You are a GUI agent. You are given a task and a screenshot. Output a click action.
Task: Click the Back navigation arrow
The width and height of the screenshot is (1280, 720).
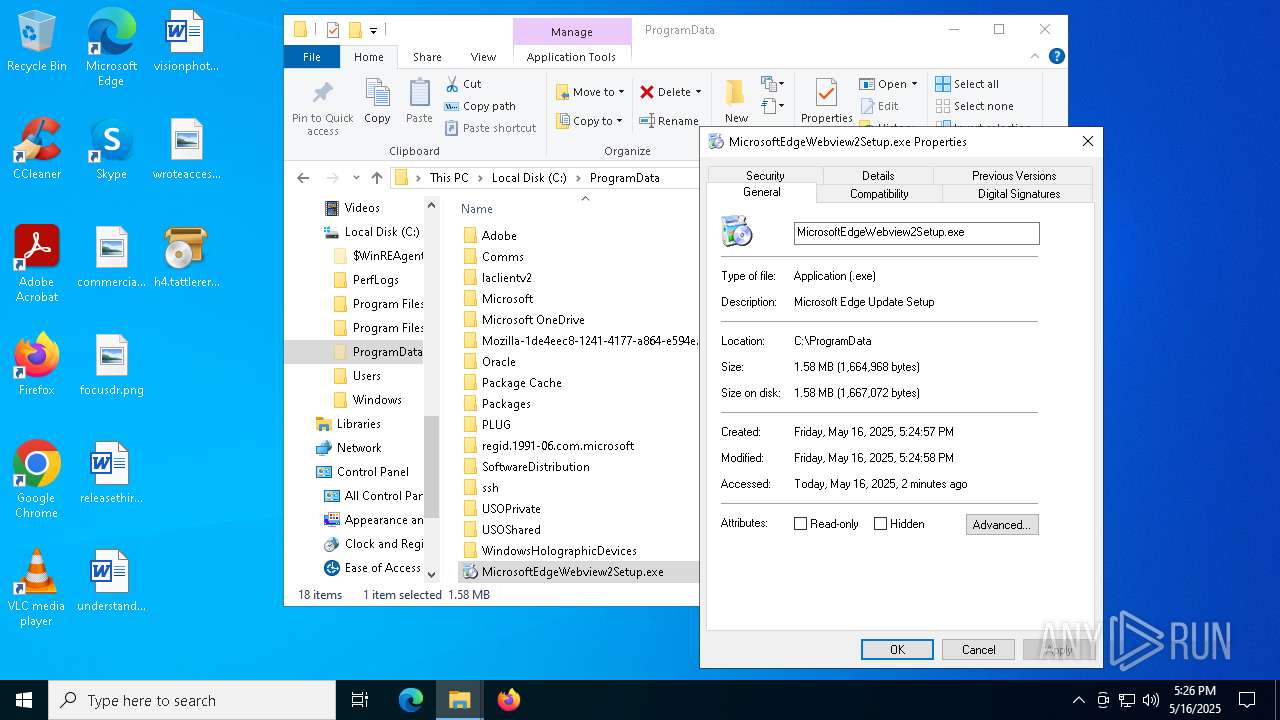[303, 178]
